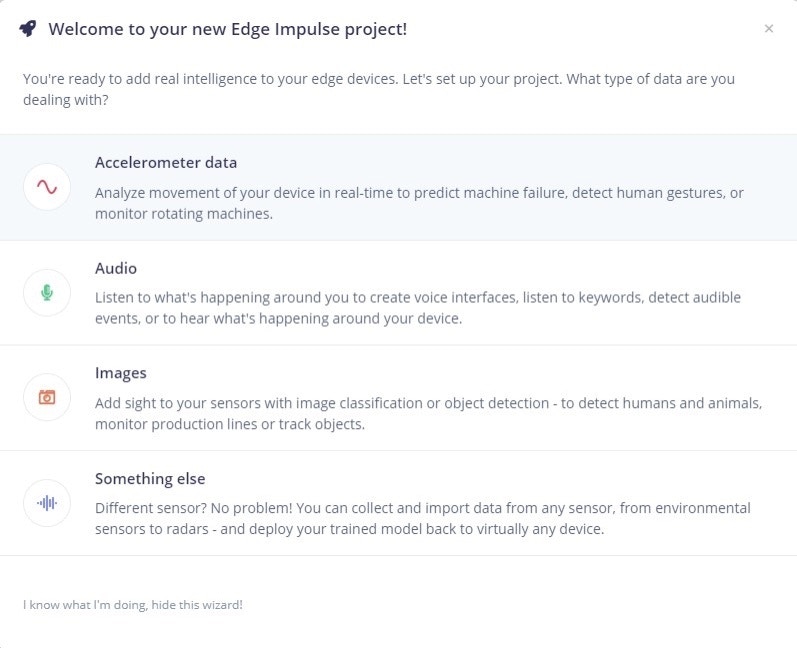Pick the 'Images' option title
The width and height of the screenshot is (797, 648).
(121, 373)
